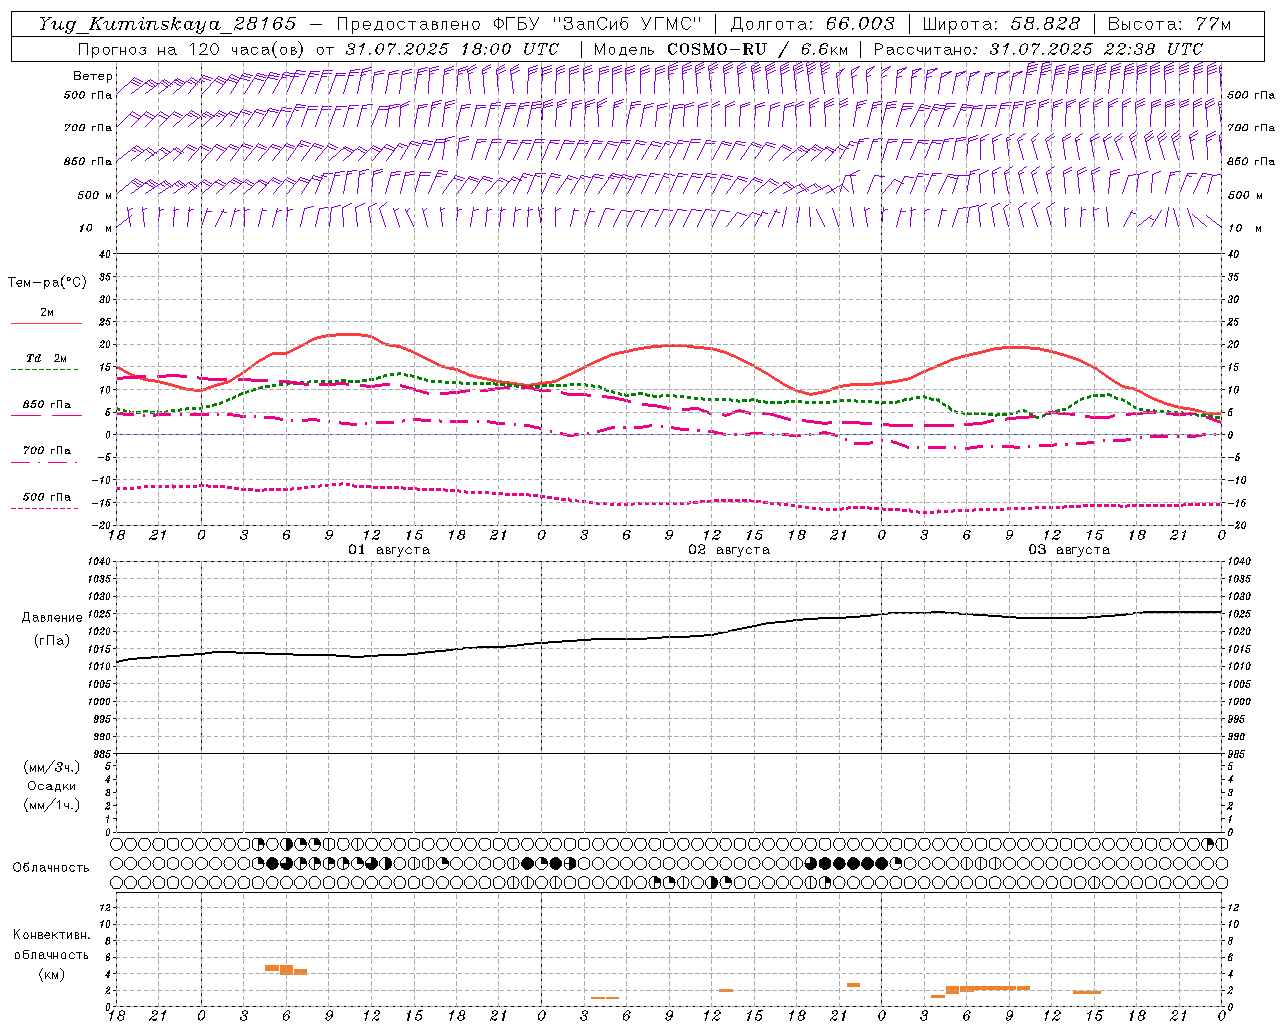1280x1024 pixels.
Task: Click the '02 августа' date label
Action: [x=729, y=550]
